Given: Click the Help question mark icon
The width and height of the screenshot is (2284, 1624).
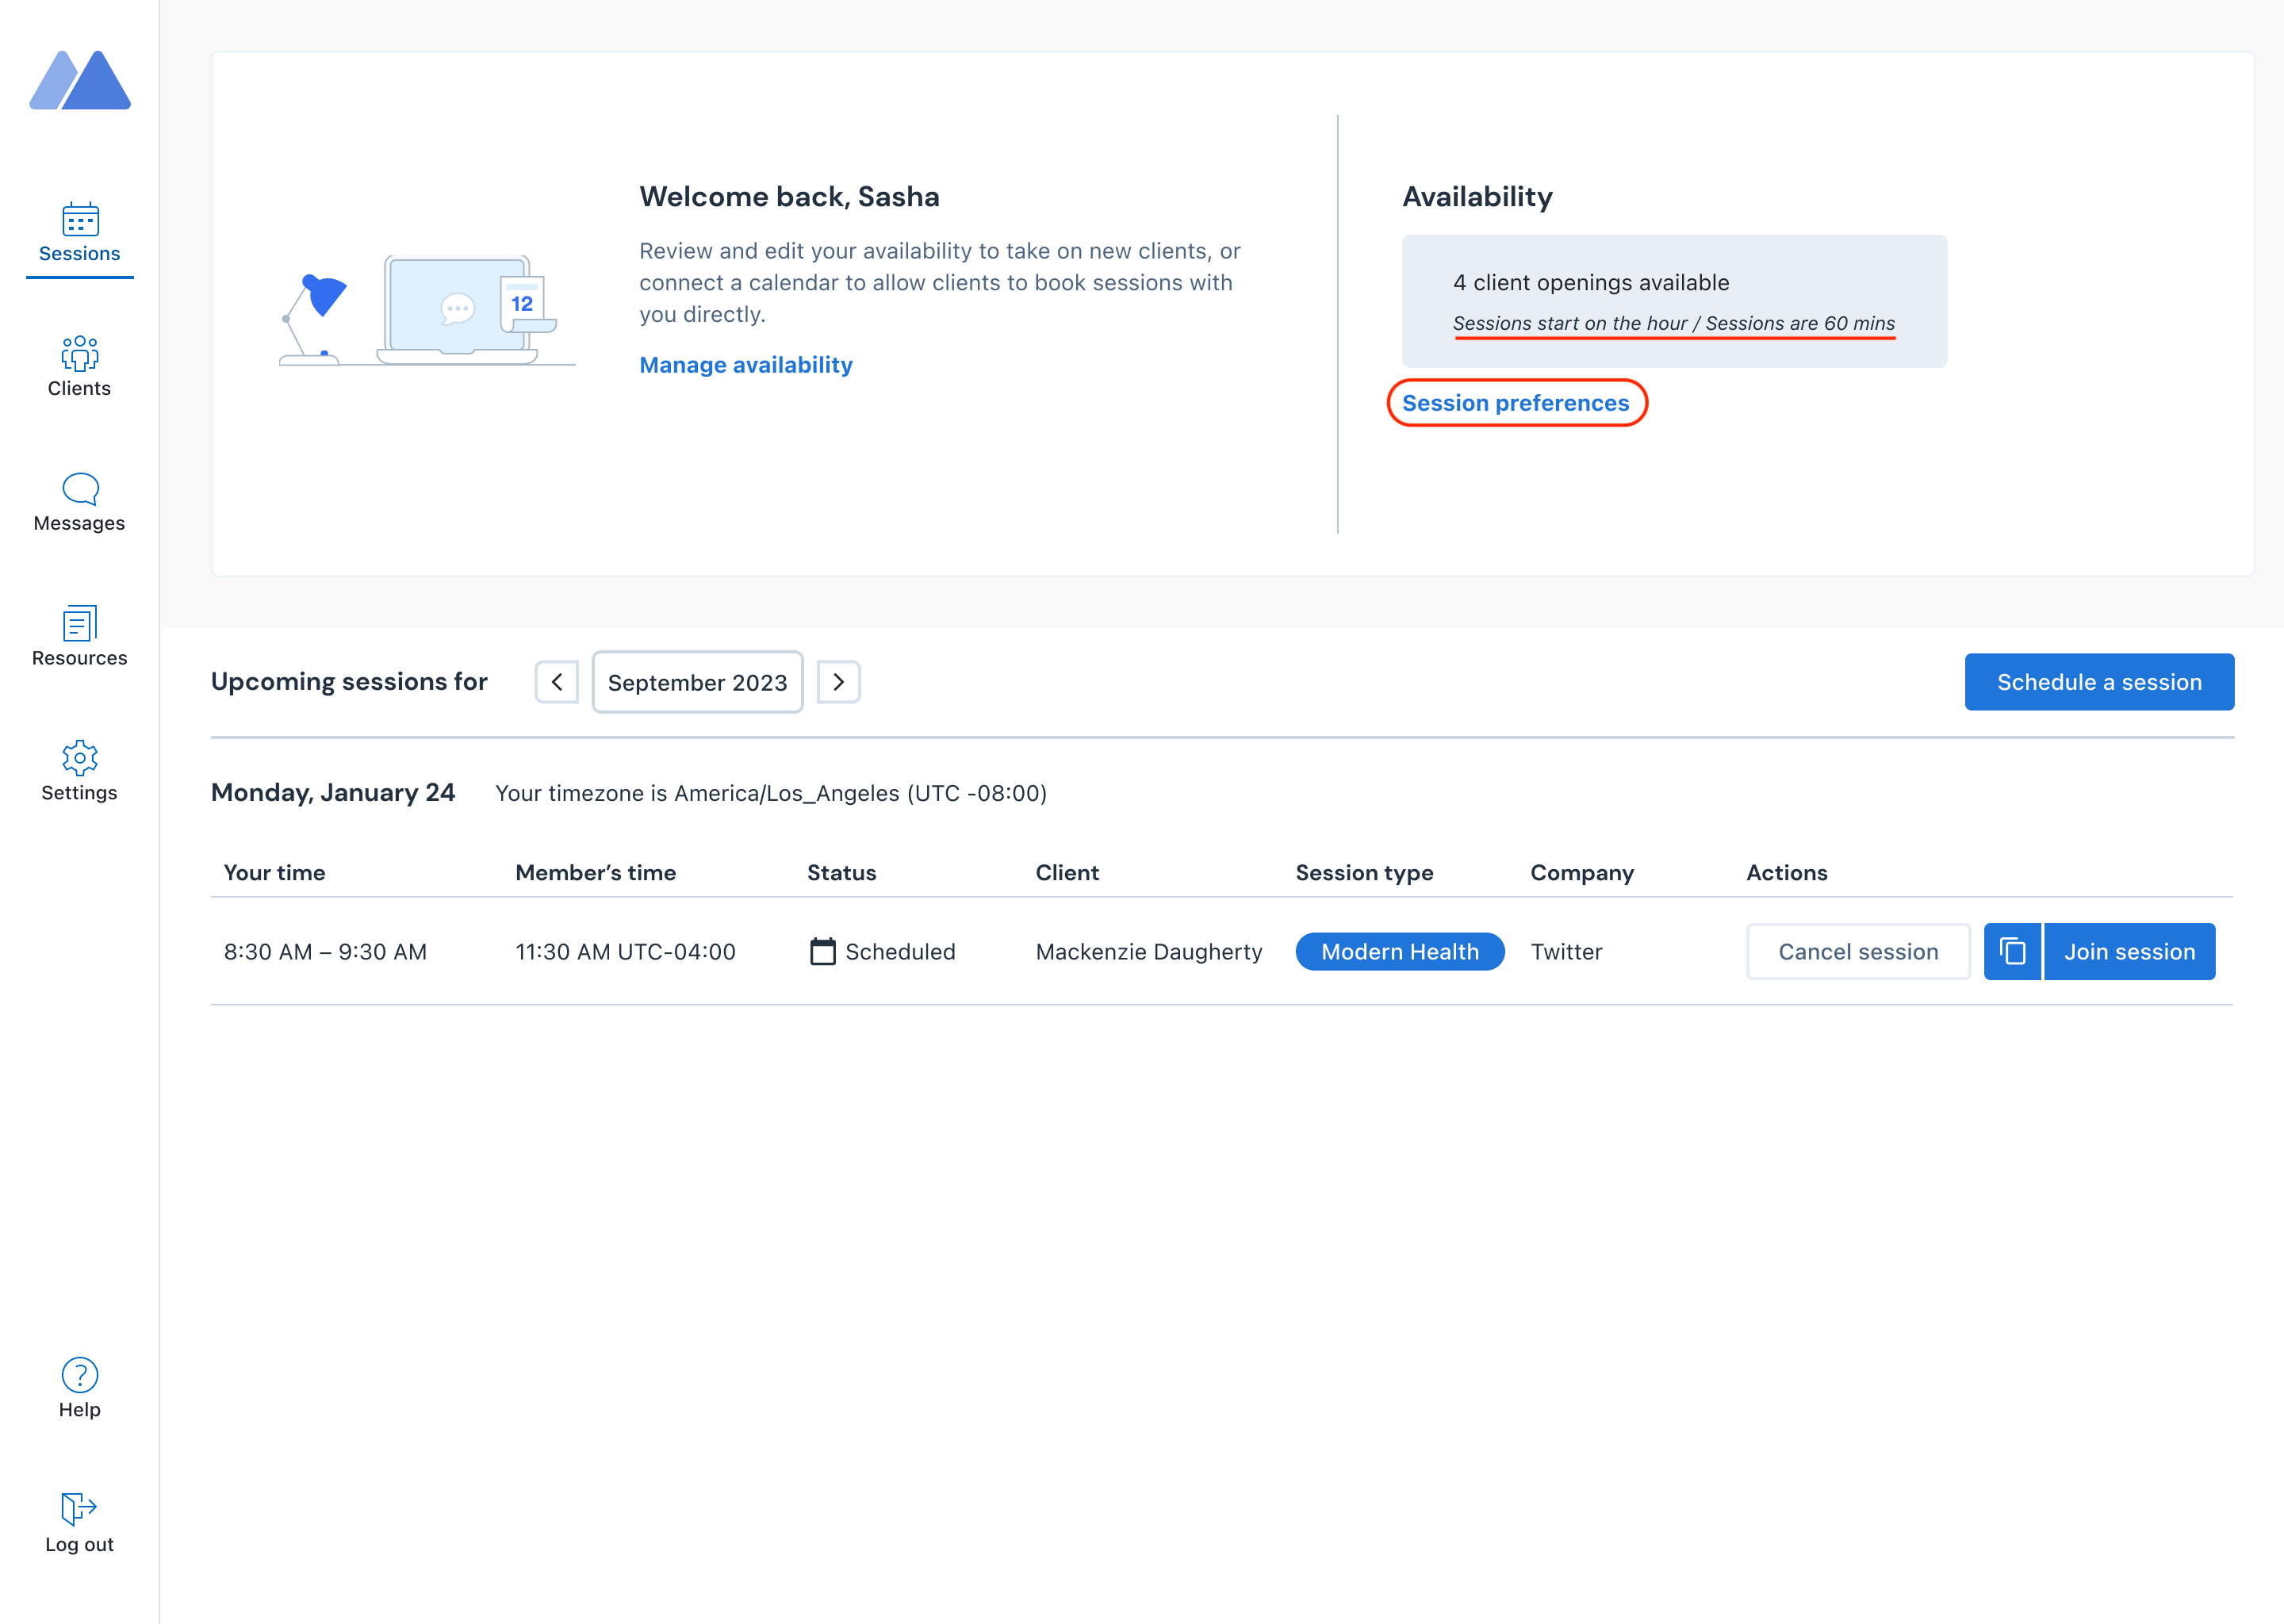Looking at the screenshot, I should tap(79, 1374).
